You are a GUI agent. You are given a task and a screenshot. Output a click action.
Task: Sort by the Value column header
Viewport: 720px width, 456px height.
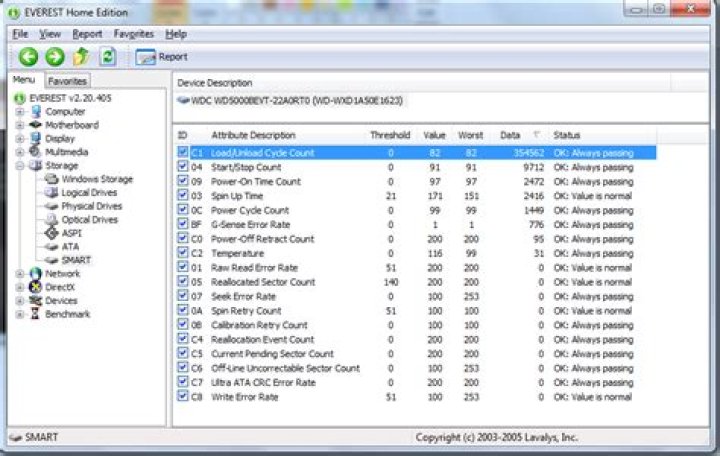click(434, 135)
